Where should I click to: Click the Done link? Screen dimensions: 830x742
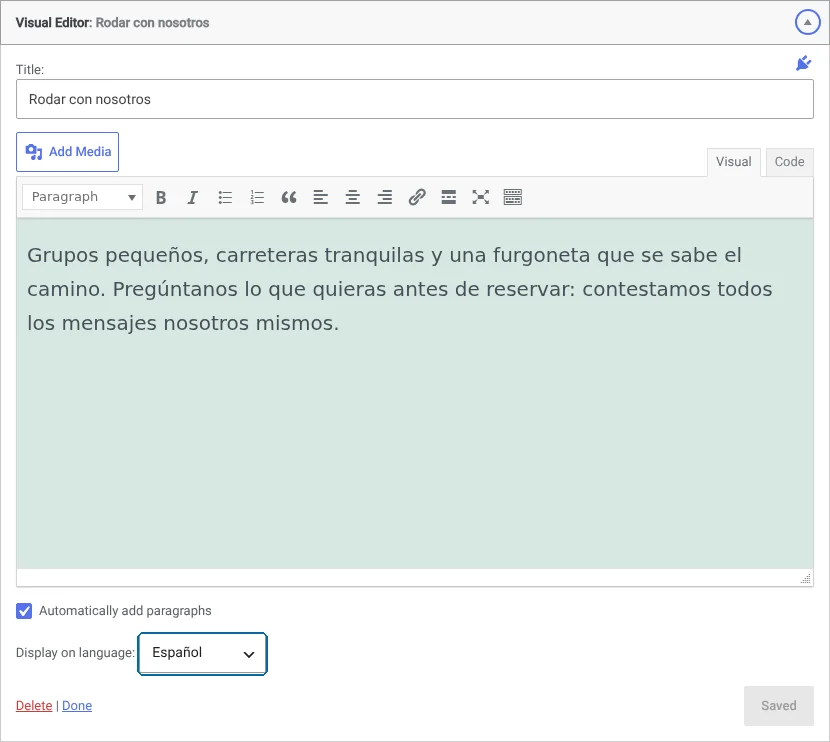pyautogui.click(x=77, y=705)
